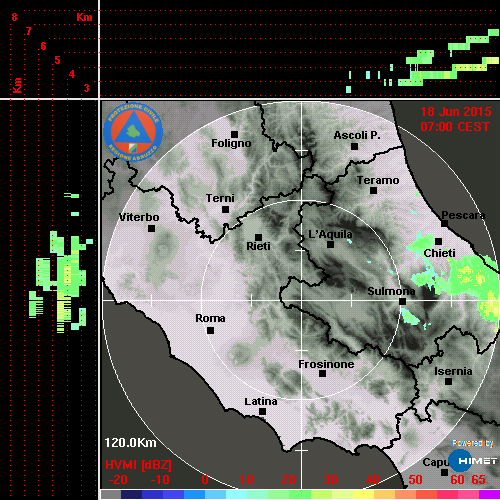
Task: Select the Rieti city marker square
Action: click(258, 237)
